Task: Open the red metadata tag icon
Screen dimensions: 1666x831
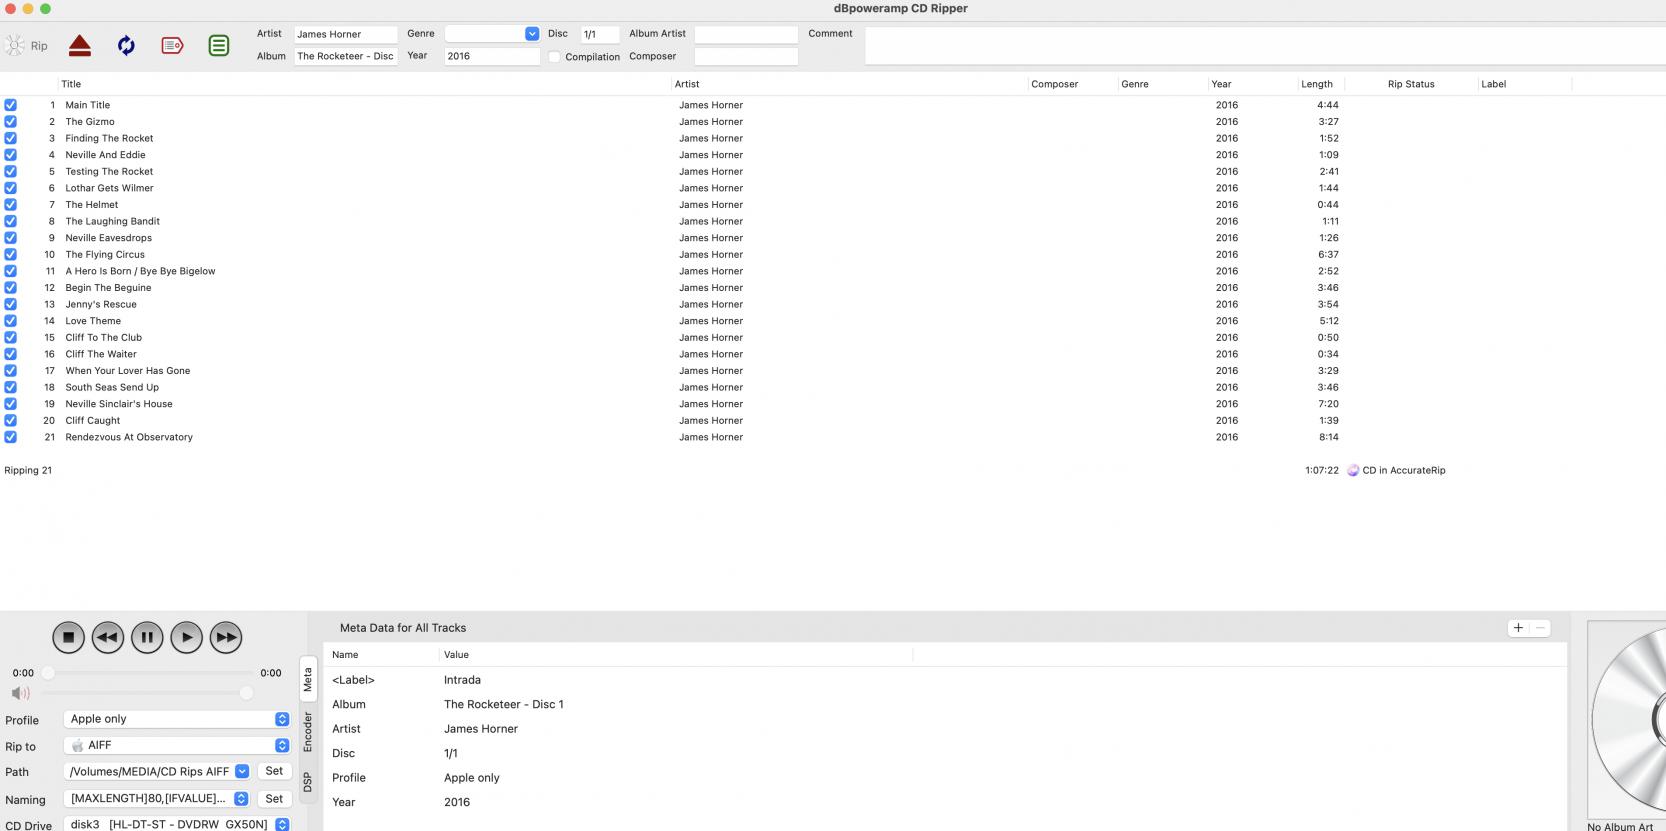Action: tap(172, 46)
